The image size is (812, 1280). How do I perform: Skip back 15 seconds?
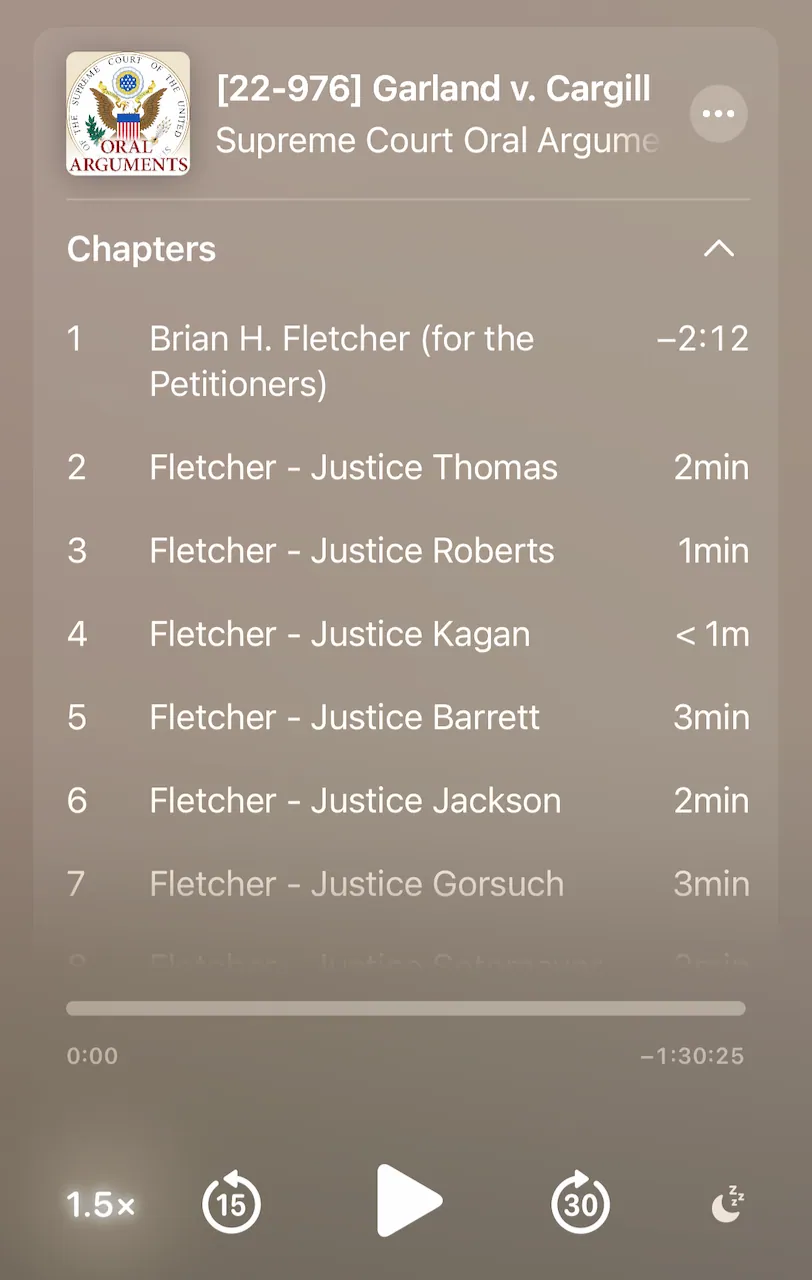click(x=232, y=1201)
